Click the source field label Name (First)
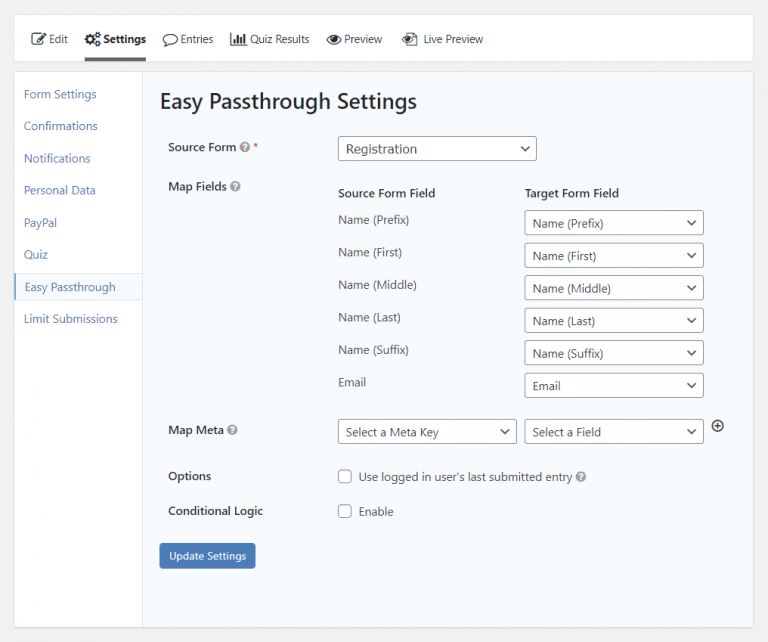This screenshot has width=768, height=642. (x=370, y=252)
